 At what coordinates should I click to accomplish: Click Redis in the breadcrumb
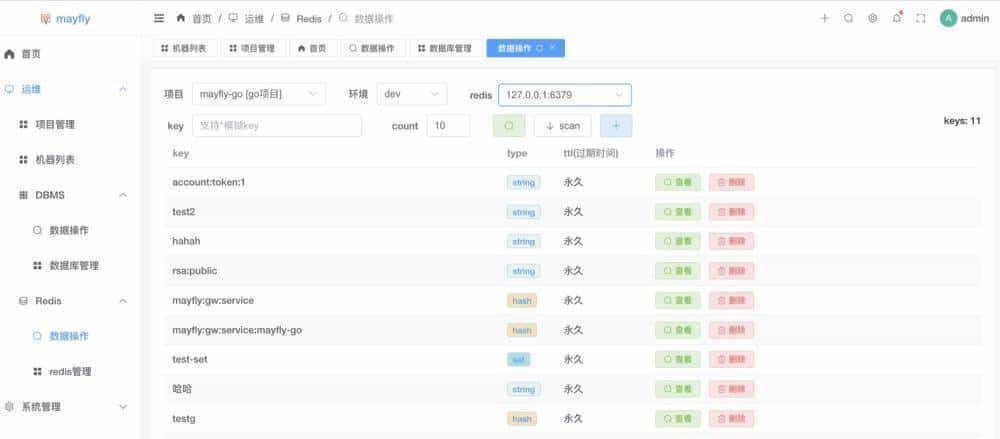(309, 19)
